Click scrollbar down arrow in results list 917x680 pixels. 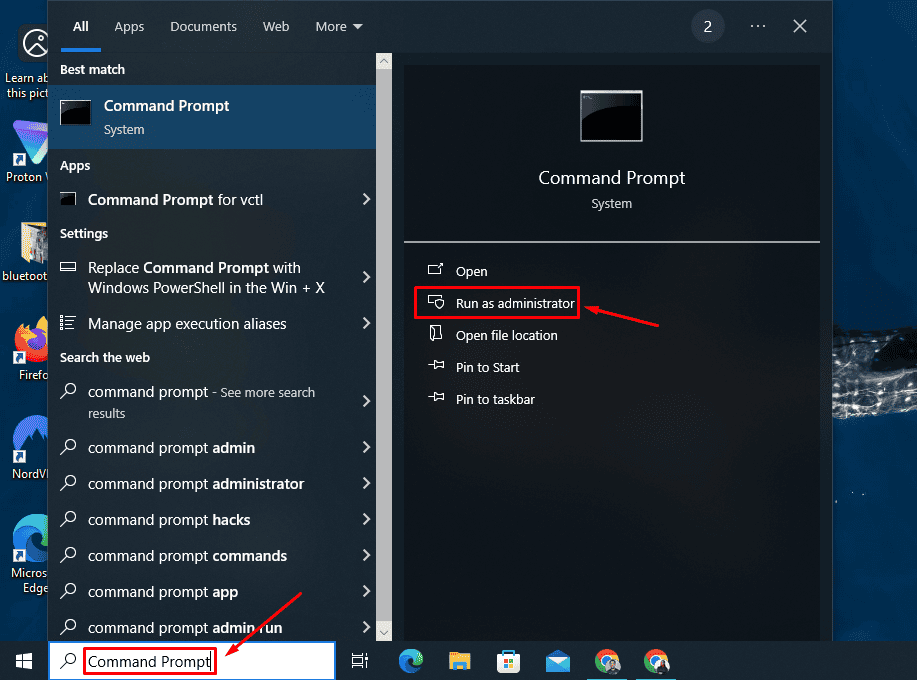[384, 633]
